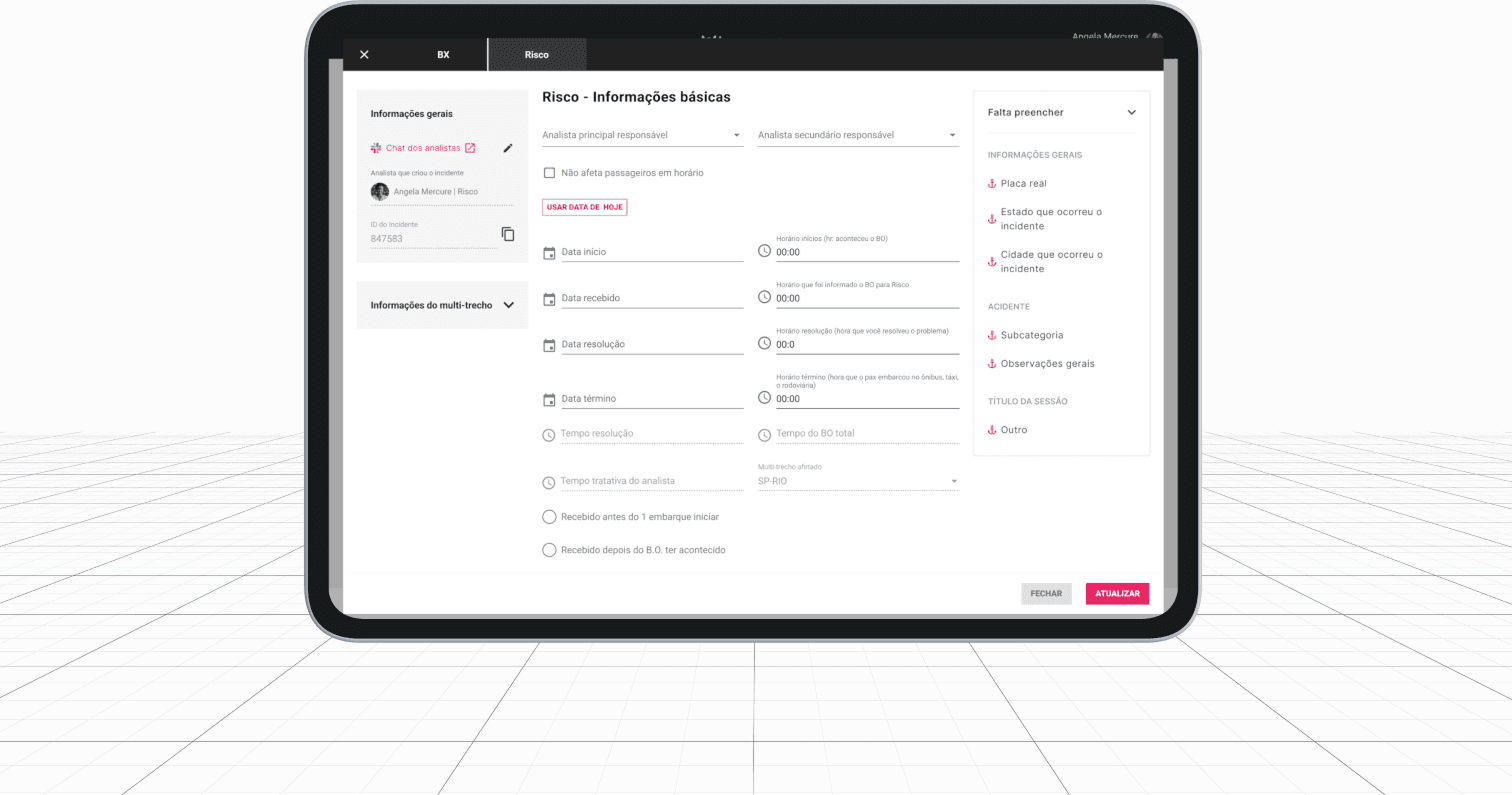Click the anchor icon beside Estado que ocorreu
Screen dimensions: 1512x795
[992, 219]
